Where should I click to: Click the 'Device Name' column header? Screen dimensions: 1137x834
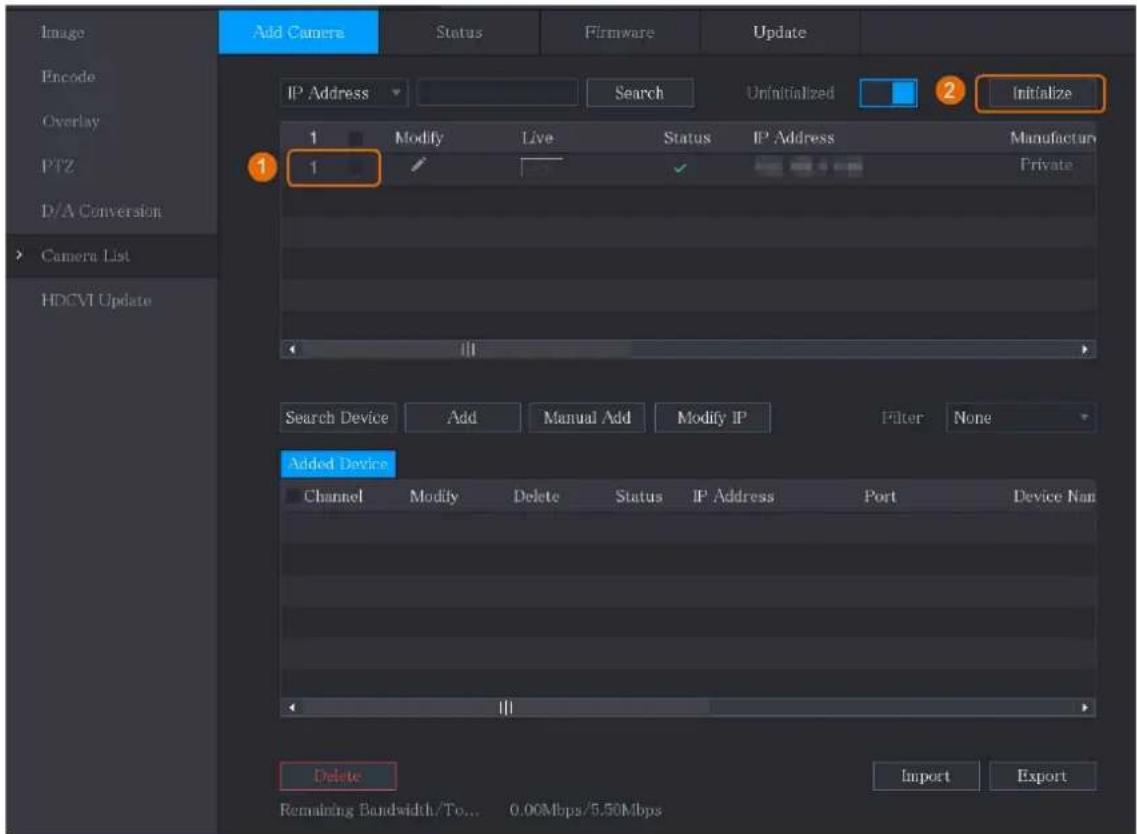(x=1054, y=496)
